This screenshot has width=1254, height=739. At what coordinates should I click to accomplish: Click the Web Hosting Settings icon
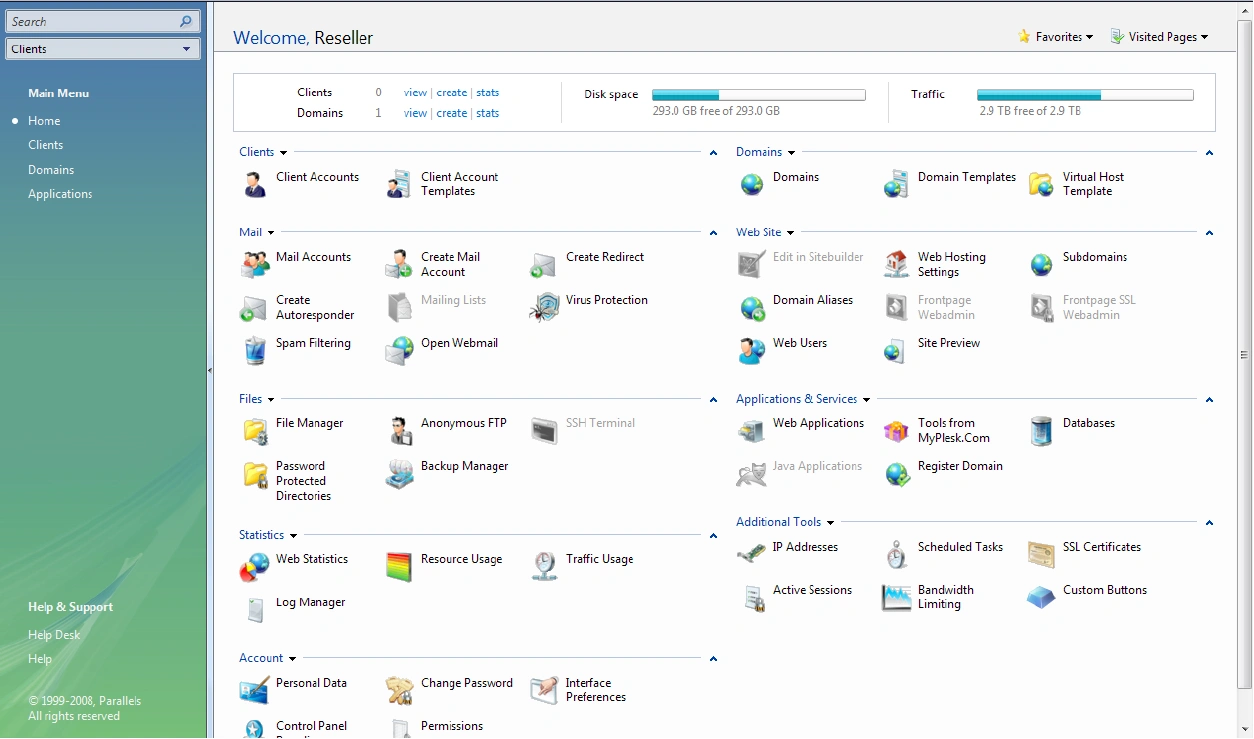pyautogui.click(x=897, y=264)
